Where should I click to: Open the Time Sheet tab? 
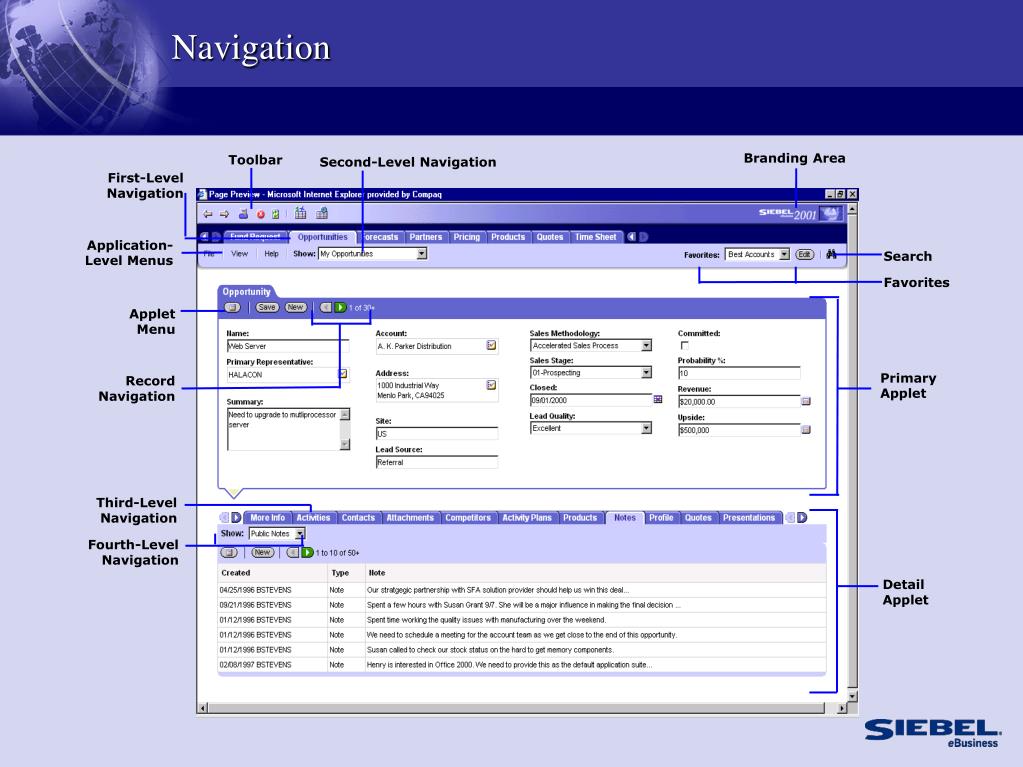595,237
